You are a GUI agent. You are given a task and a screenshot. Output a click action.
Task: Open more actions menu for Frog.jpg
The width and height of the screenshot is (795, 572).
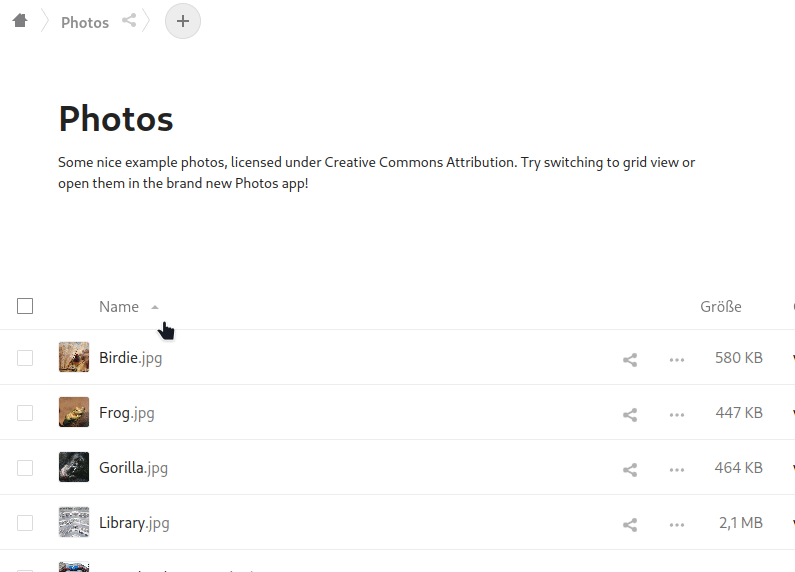pos(677,414)
